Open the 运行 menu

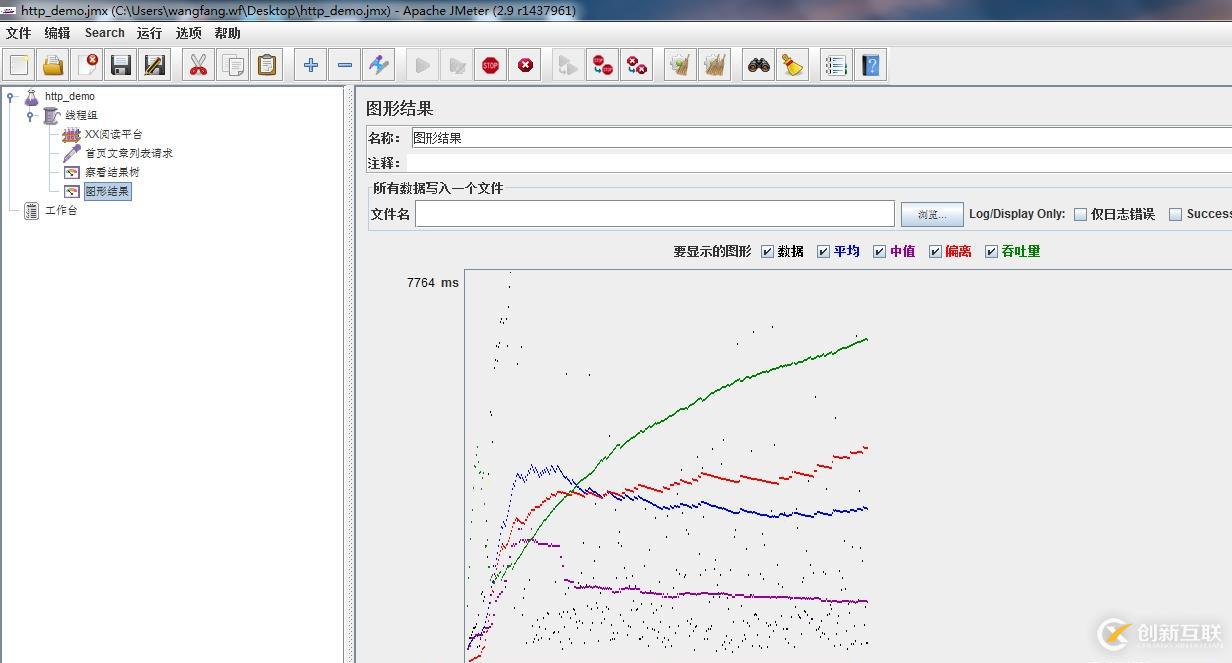coord(148,33)
